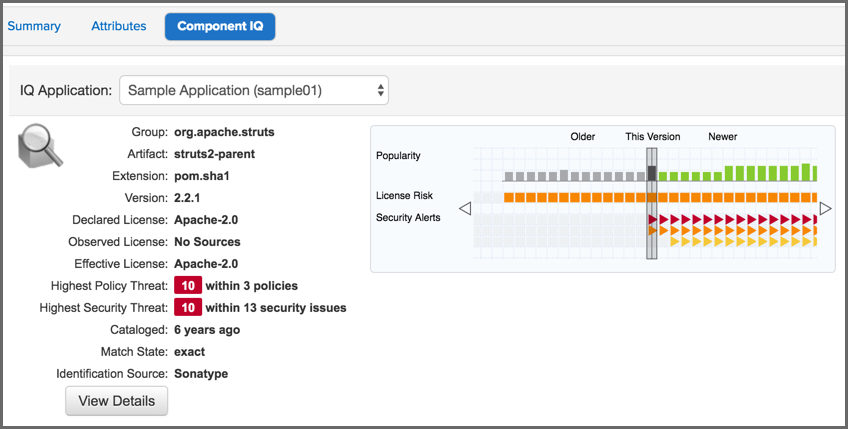
Task: Click the leftmost orange License Risk square
Action: click(509, 197)
